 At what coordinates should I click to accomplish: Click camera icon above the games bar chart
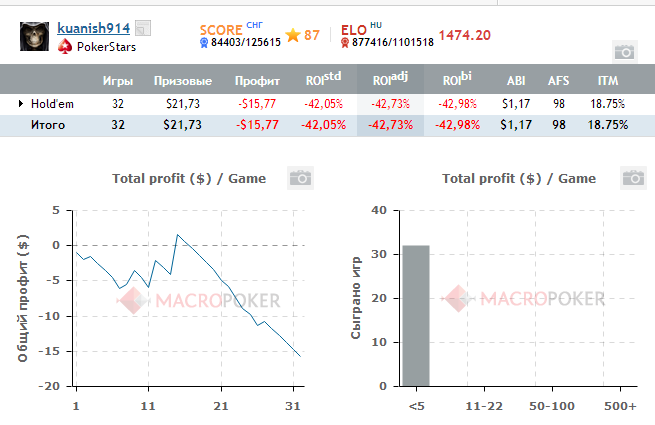pyautogui.click(x=632, y=178)
